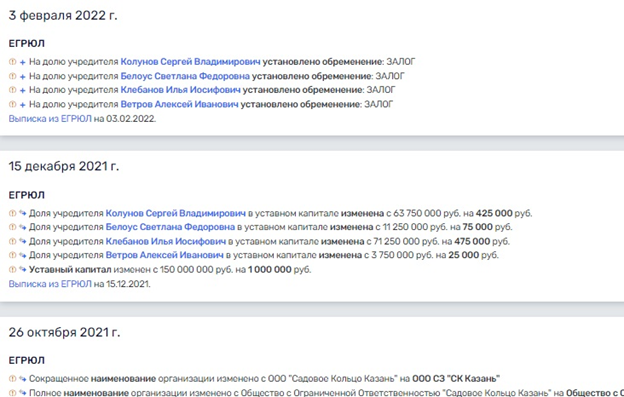Click change arrow icon in Клебанов share row
Image resolution: width=624 pixels, height=397 pixels.
pyautogui.click(x=23, y=241)
